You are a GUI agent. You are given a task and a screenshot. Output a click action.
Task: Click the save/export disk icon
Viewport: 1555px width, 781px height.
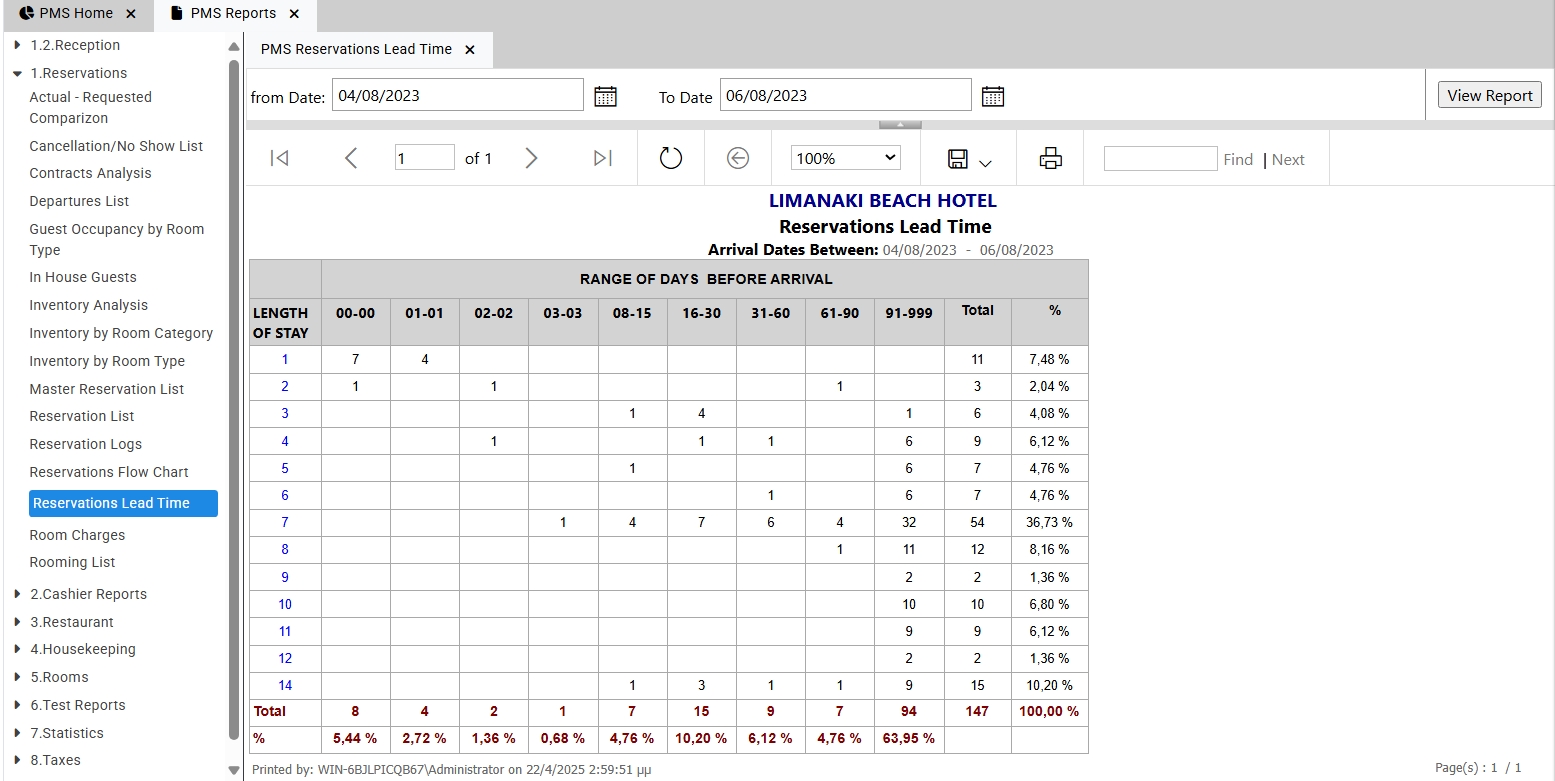[958, 159]
